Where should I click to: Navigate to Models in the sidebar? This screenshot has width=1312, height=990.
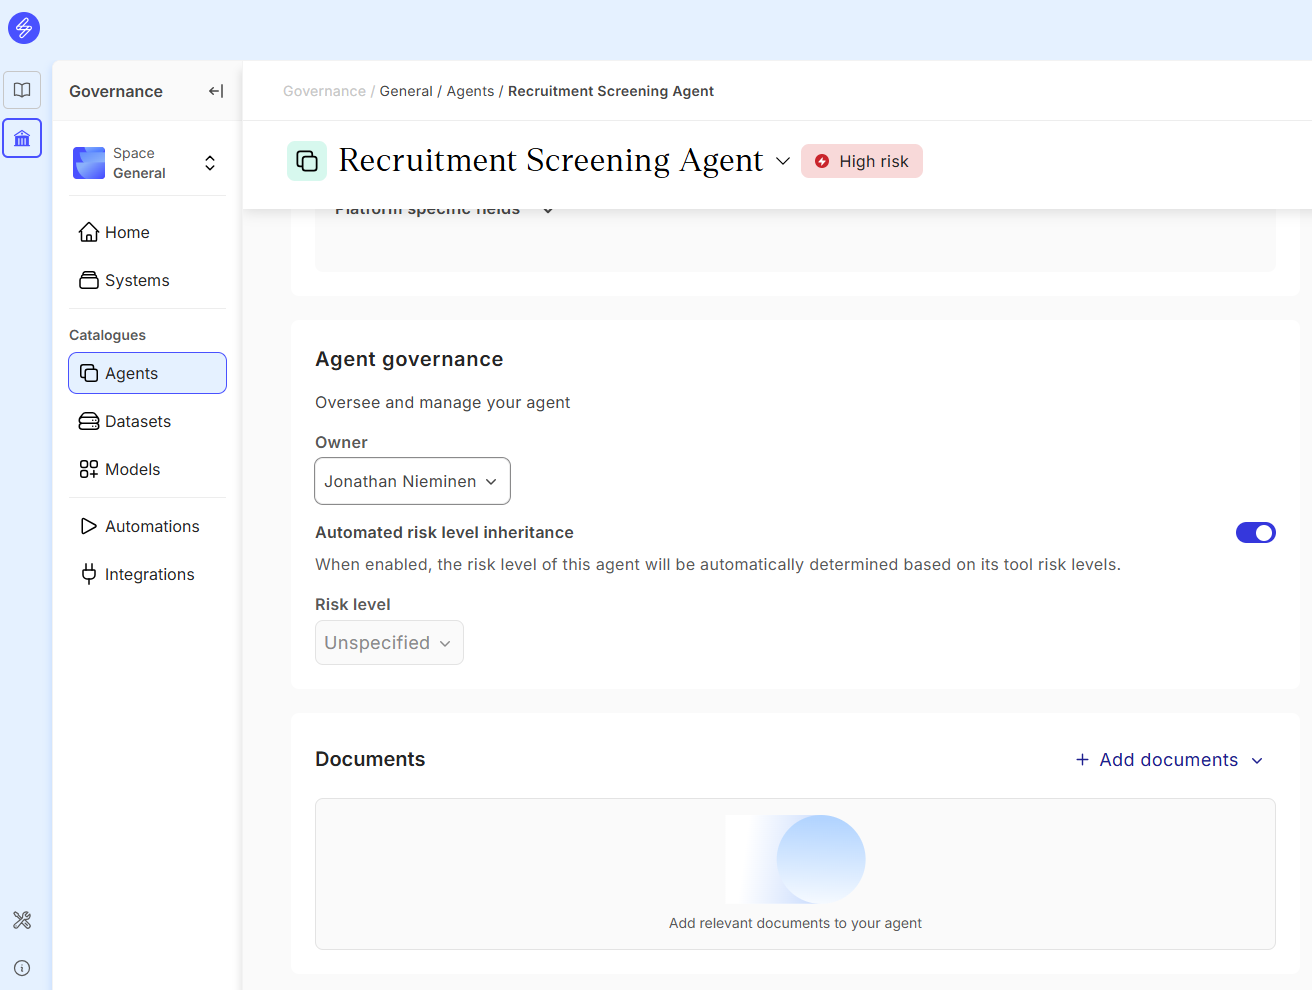[132, 469]
